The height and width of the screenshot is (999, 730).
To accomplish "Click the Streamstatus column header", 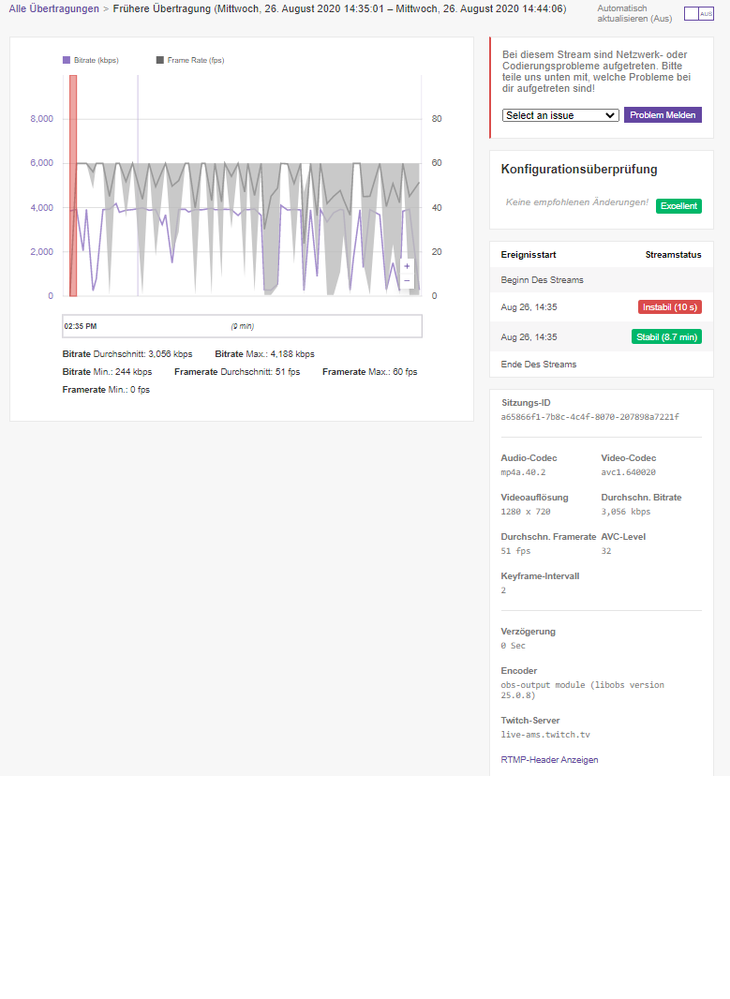I will point(672,255).
